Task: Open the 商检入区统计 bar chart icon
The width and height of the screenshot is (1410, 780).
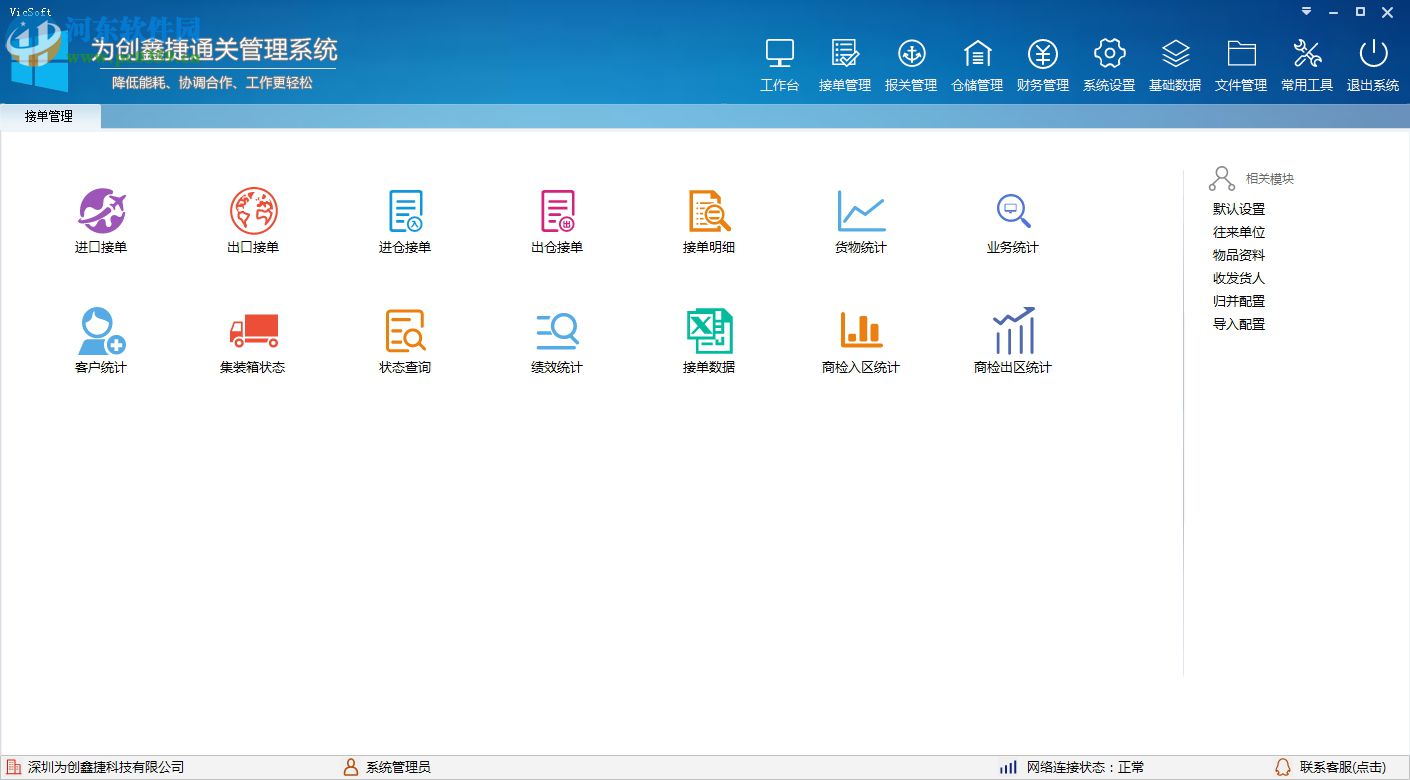Action: point(861,331)
